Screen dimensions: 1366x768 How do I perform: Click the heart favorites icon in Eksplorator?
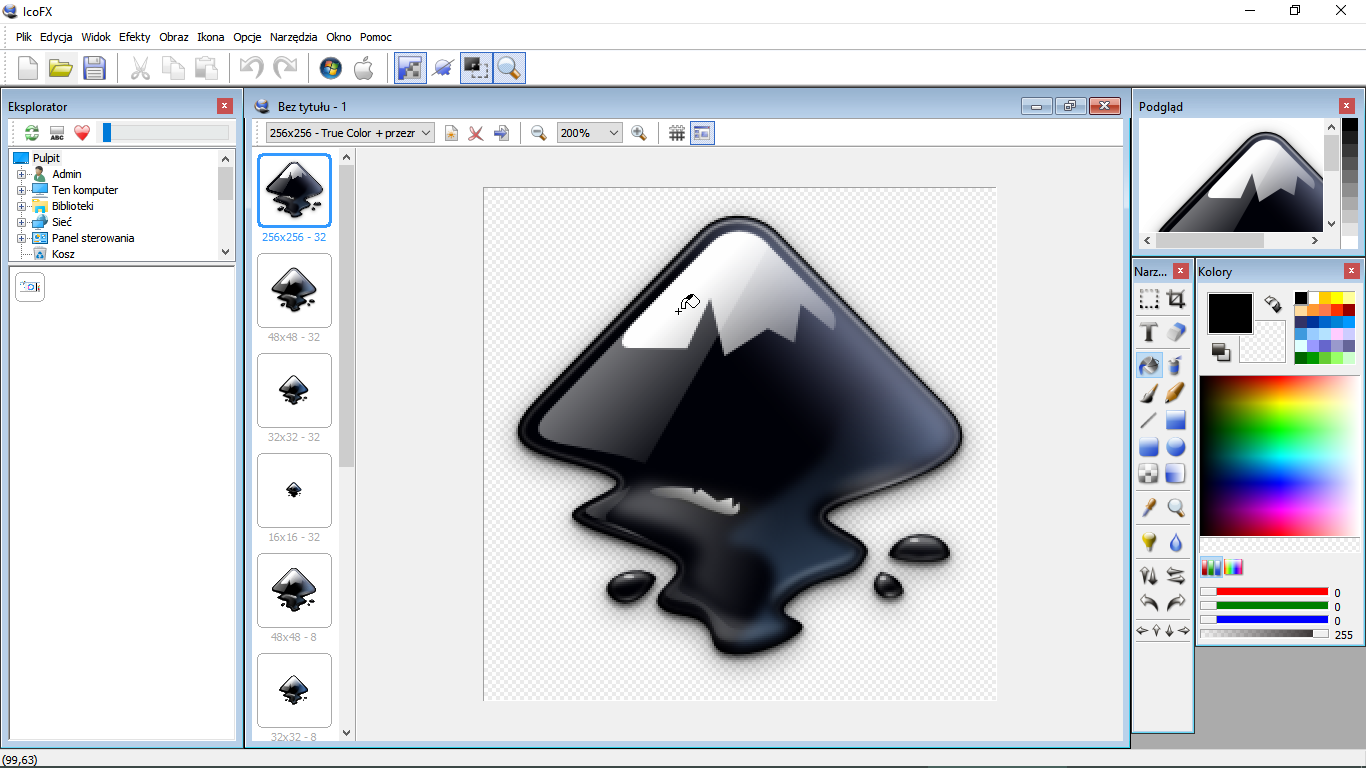pyautogui.click(x=82, y=133)
